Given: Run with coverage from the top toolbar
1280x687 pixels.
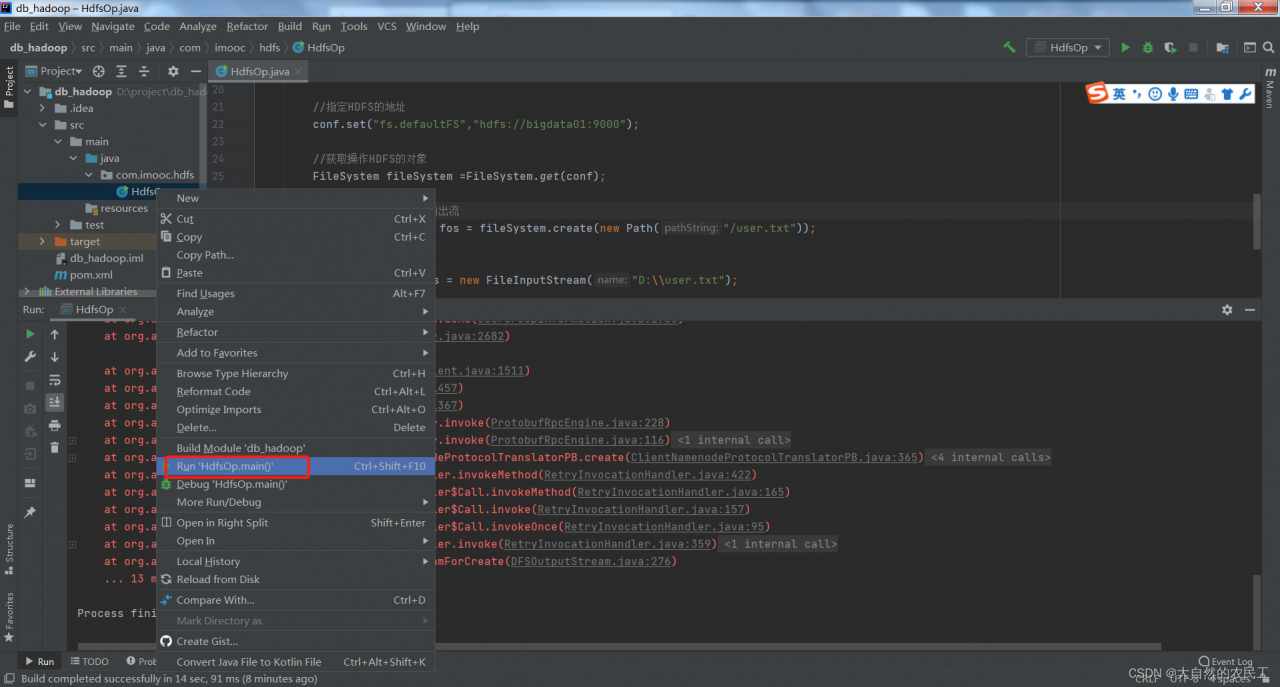Looking at the screenshot, I should coord(1170,47).
